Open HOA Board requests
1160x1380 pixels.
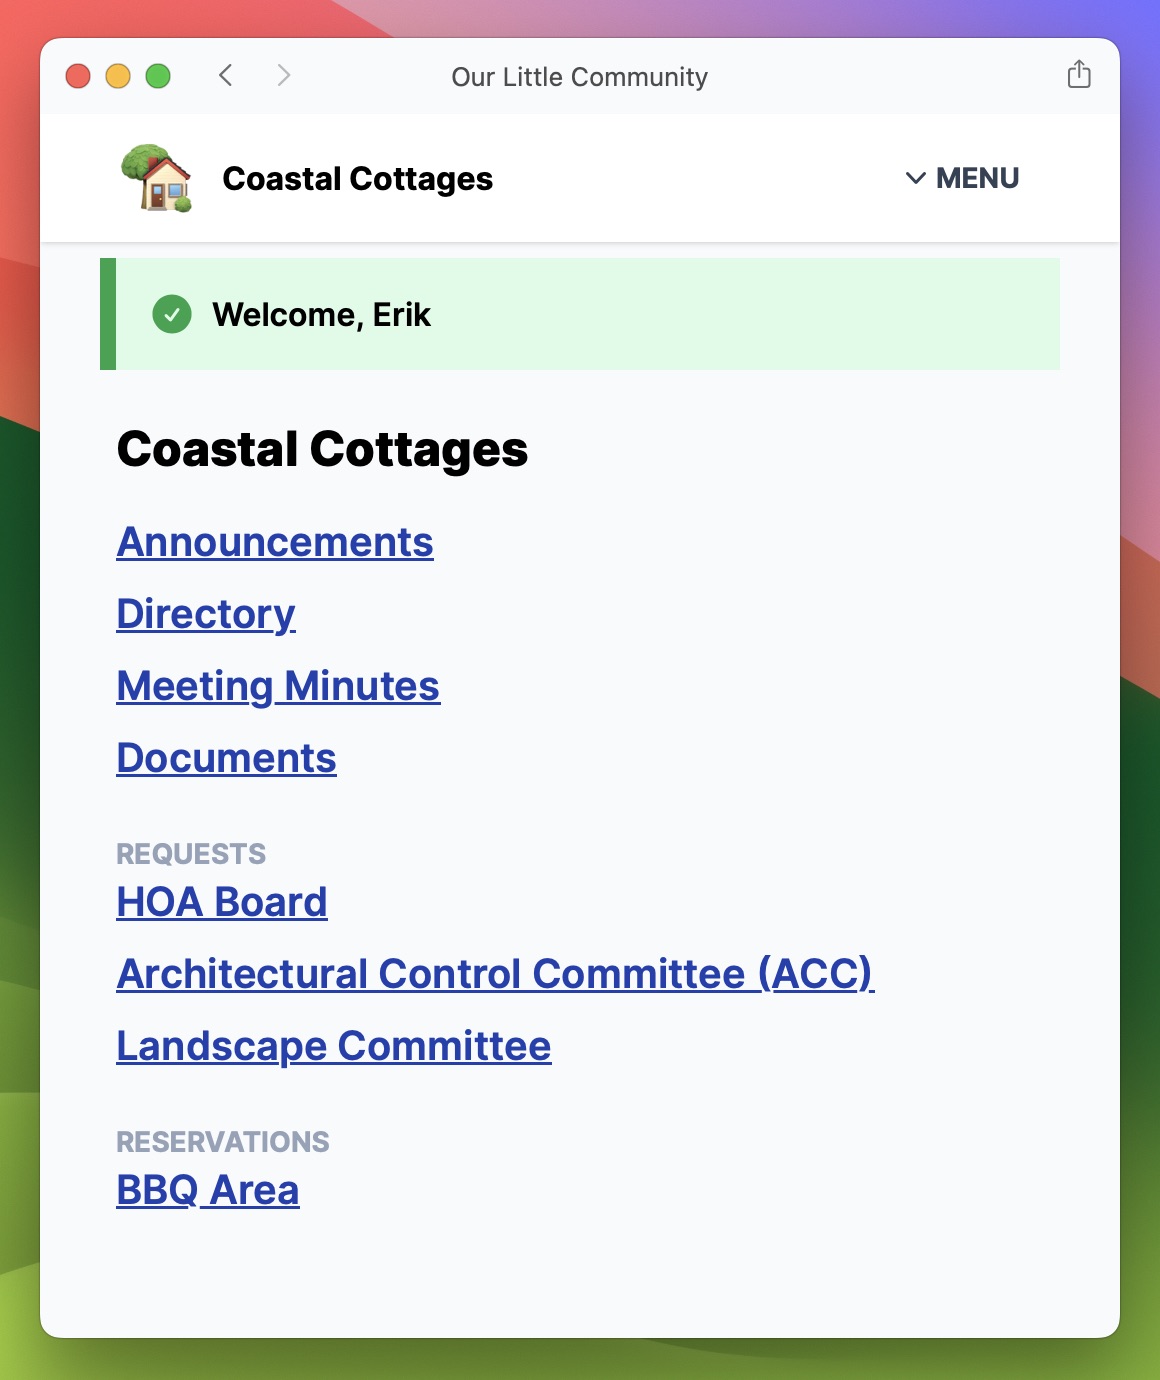[x=222, y=902]
